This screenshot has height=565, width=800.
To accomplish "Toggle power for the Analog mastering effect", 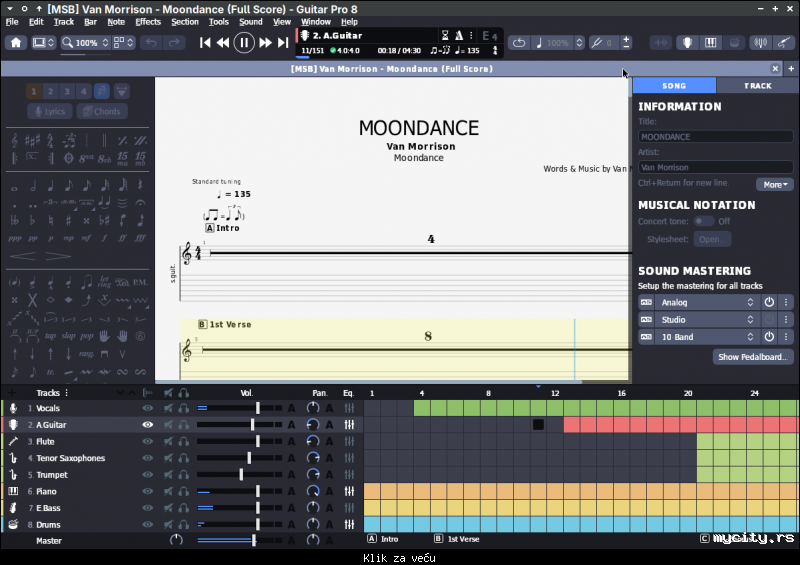I will (x=769, y=302).
